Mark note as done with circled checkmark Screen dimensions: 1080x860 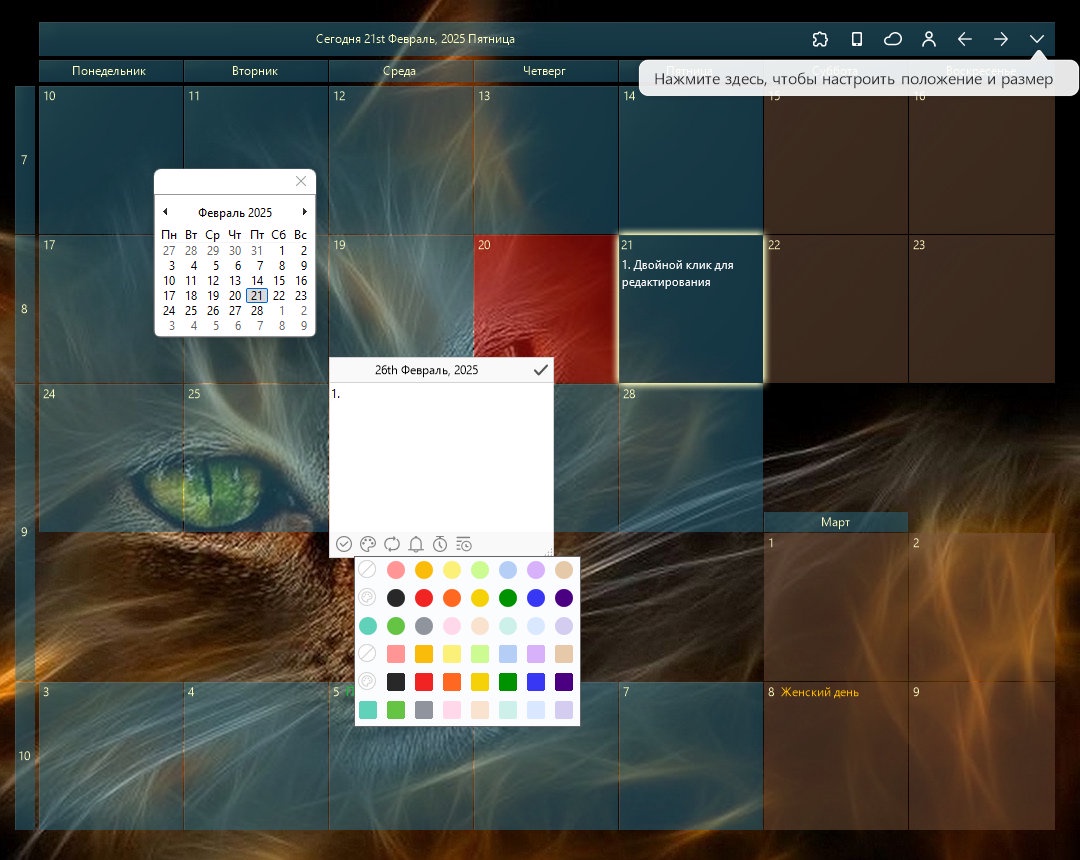coord(344,544)
